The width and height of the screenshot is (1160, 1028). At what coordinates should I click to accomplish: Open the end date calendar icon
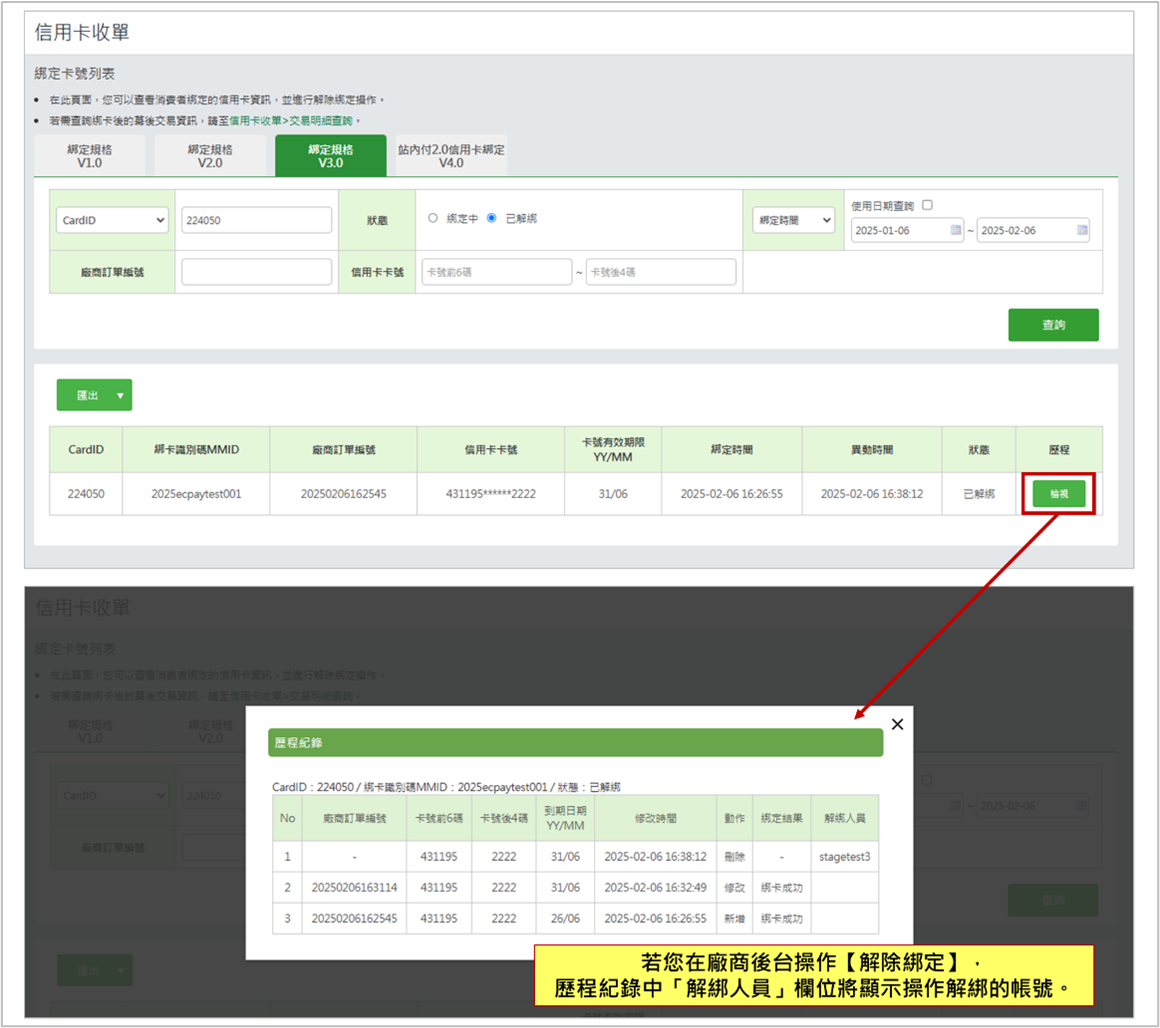1081,230
